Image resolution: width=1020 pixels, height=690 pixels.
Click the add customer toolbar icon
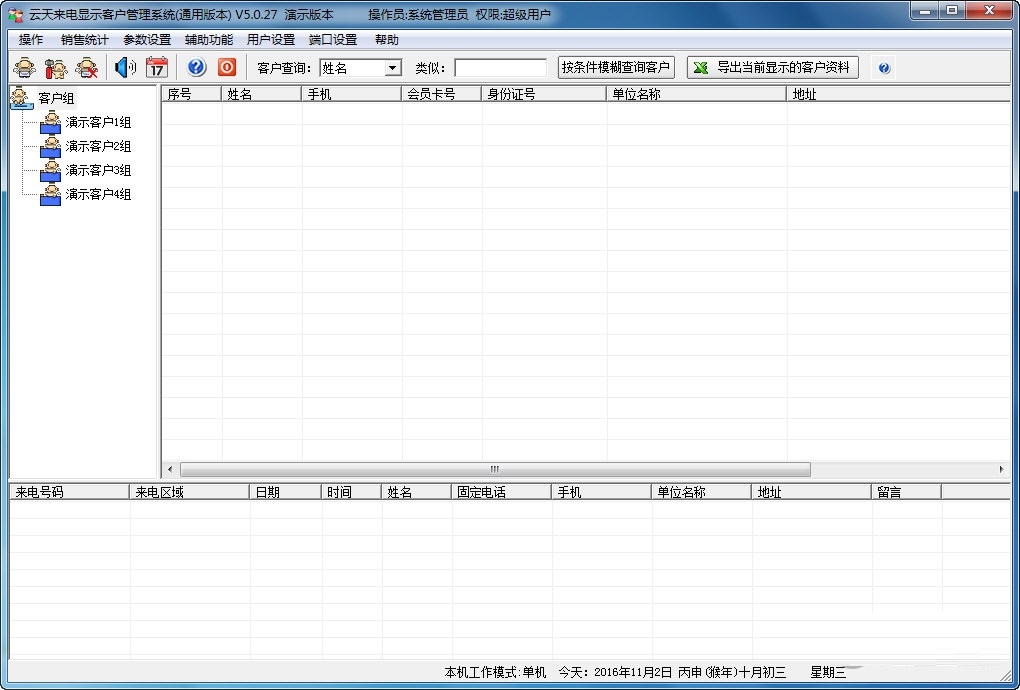(24, 68)
